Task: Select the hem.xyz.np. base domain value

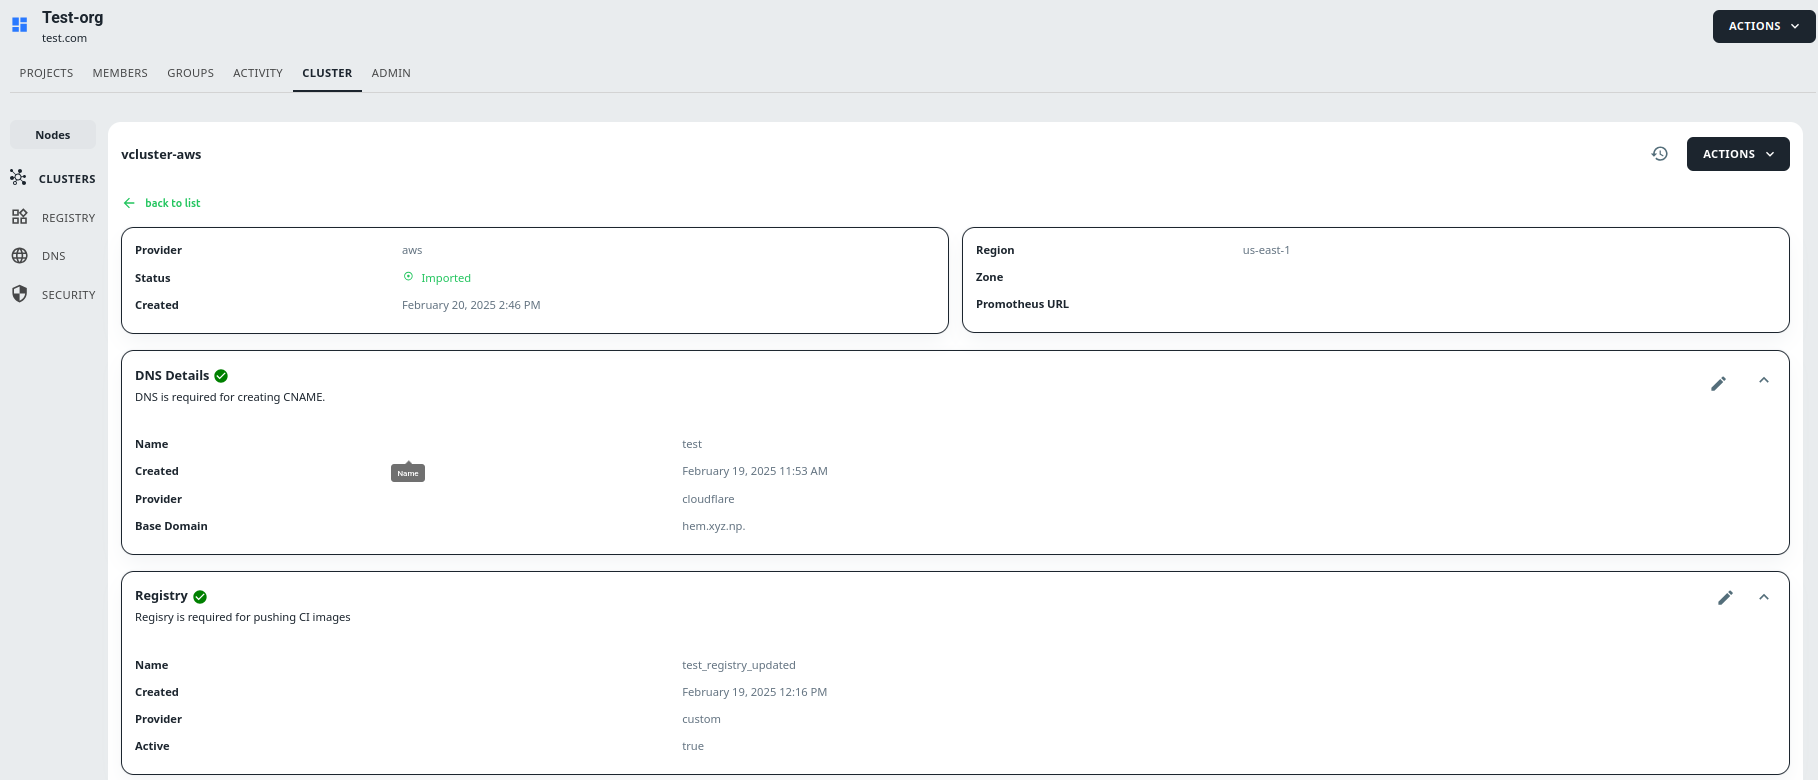Action: tap(714, 526)
